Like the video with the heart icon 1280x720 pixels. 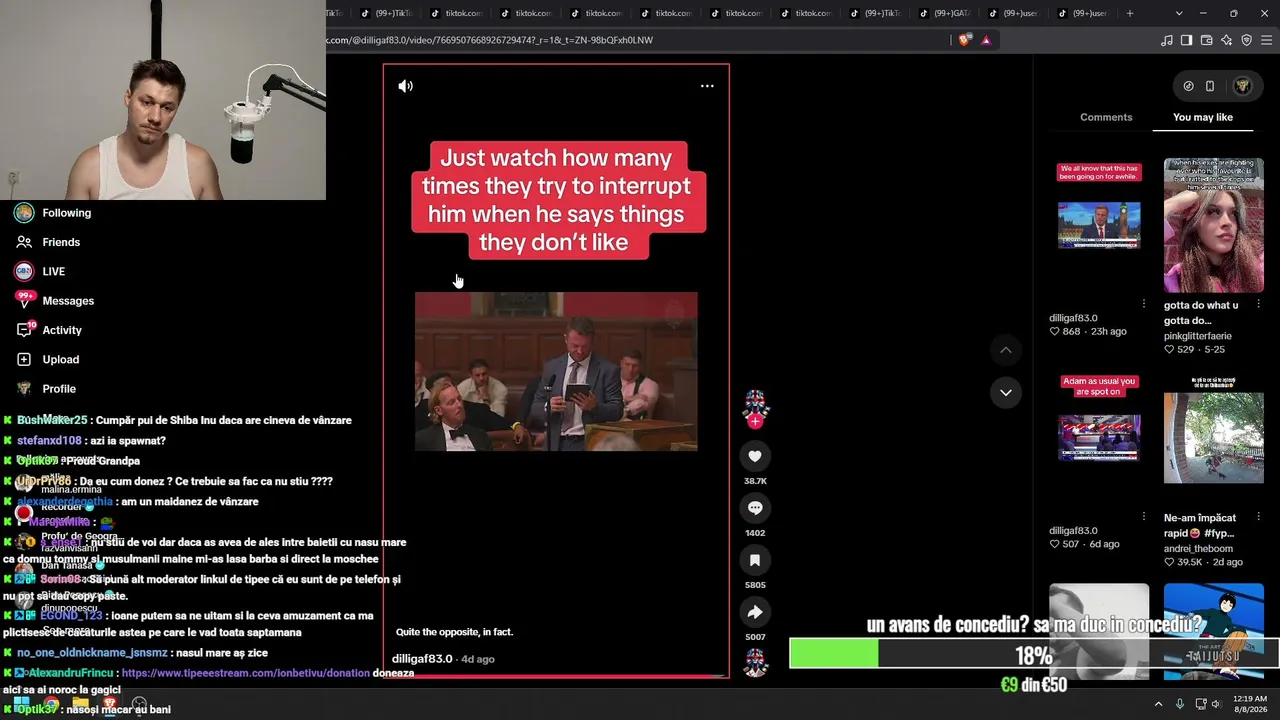(755, 456)
